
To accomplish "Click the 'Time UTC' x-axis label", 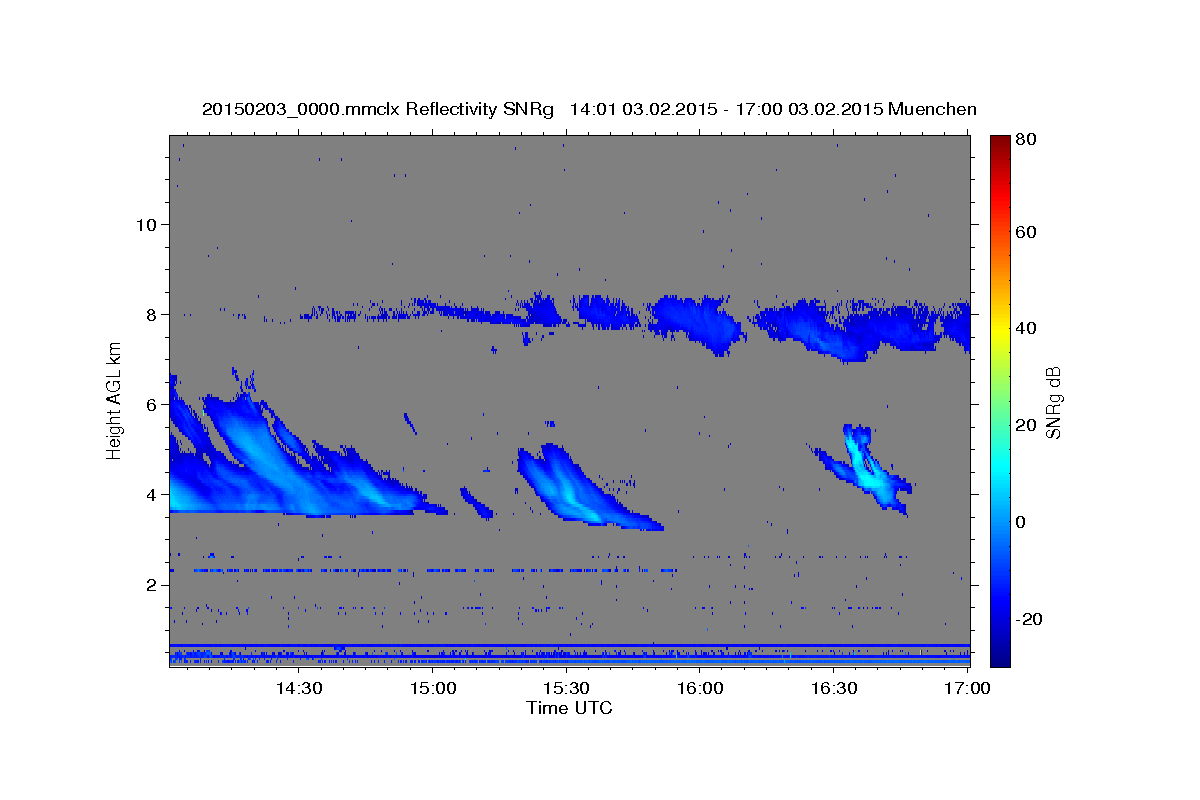I will coord(569,708).
